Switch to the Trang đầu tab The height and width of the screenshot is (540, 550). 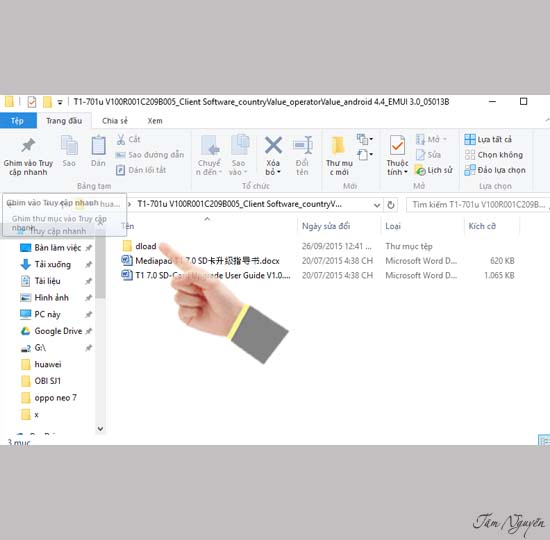tap(64, 121)
